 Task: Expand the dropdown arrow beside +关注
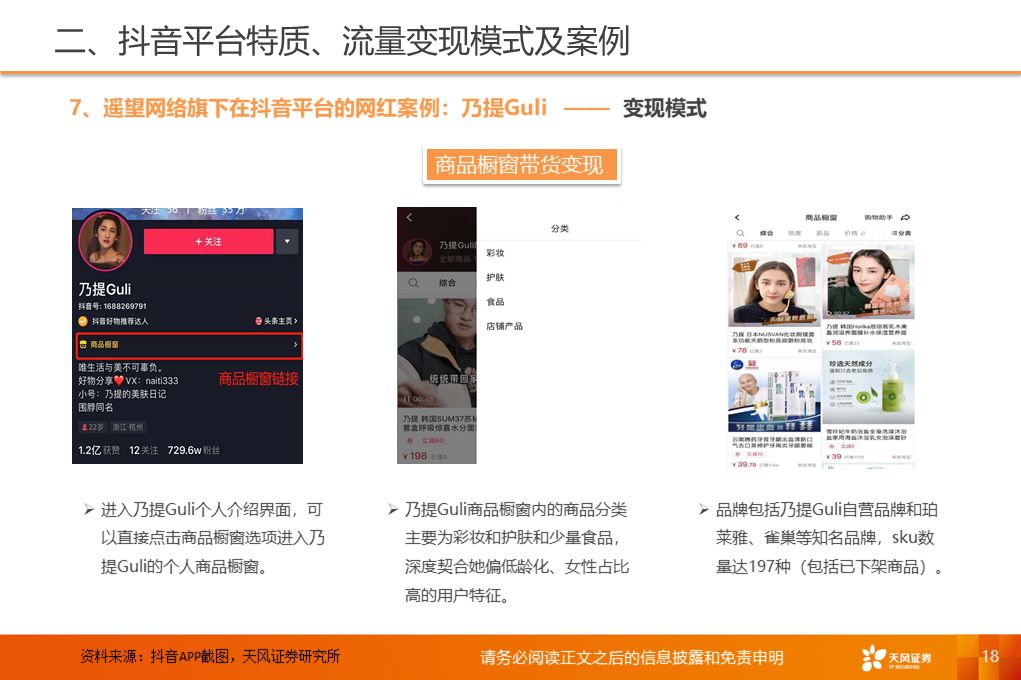click(x=287, y=242)
